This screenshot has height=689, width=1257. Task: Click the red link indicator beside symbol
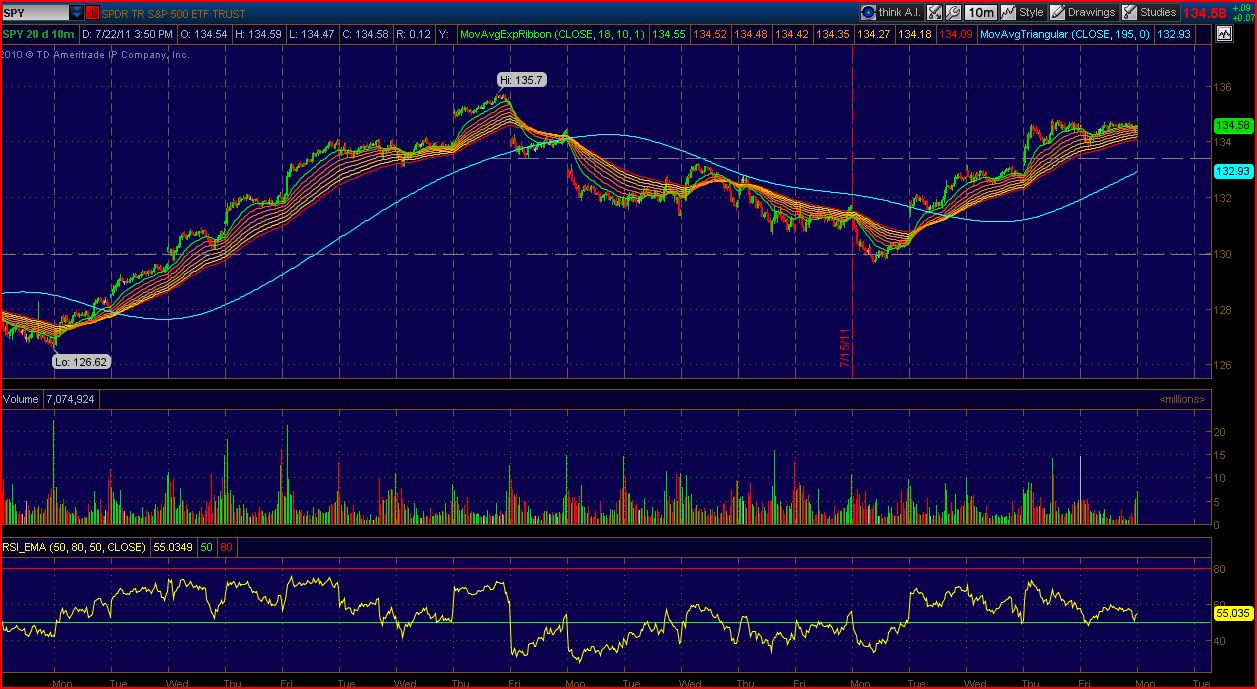point(93,13)
